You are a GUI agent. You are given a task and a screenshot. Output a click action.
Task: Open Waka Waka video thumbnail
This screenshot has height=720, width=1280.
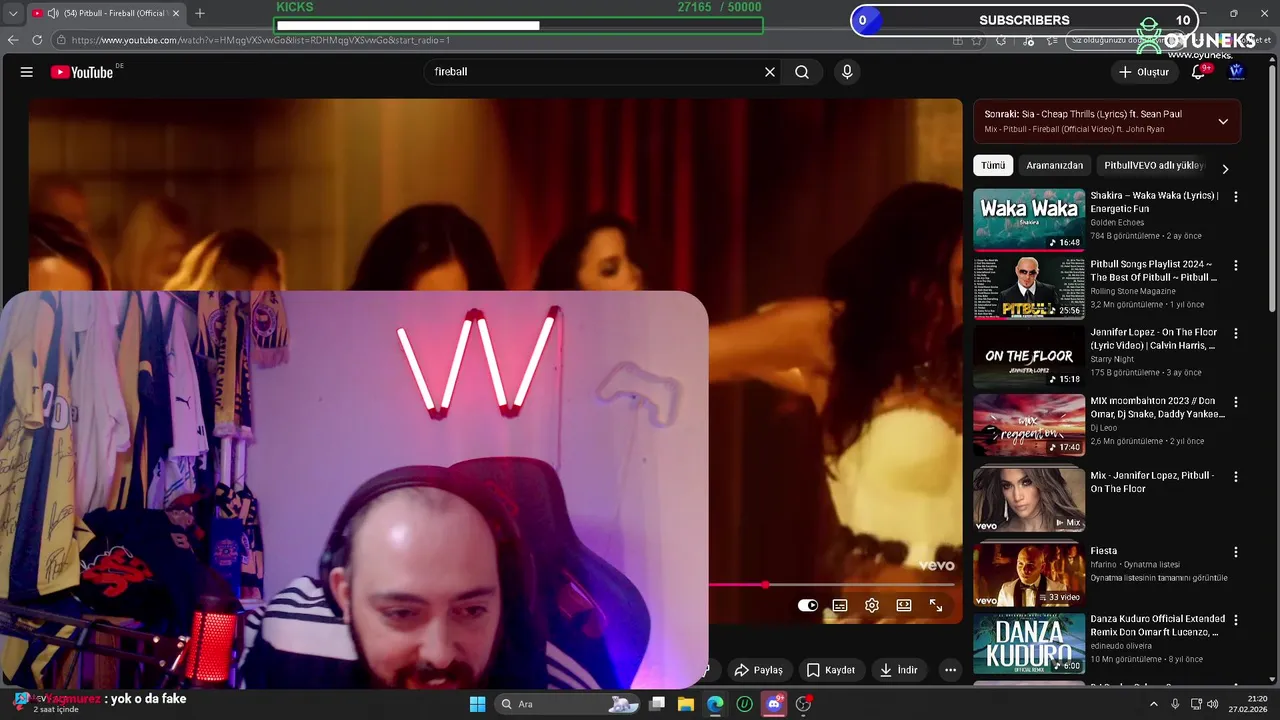(1029, 220)
